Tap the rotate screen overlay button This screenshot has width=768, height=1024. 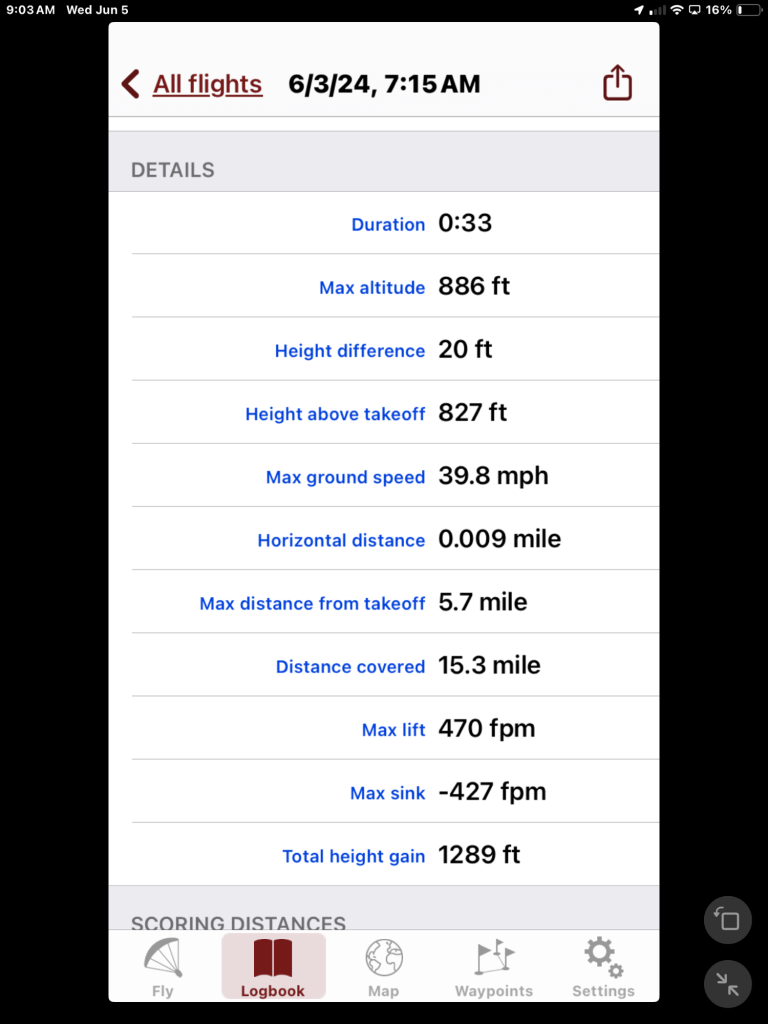(x=728, y=920)
